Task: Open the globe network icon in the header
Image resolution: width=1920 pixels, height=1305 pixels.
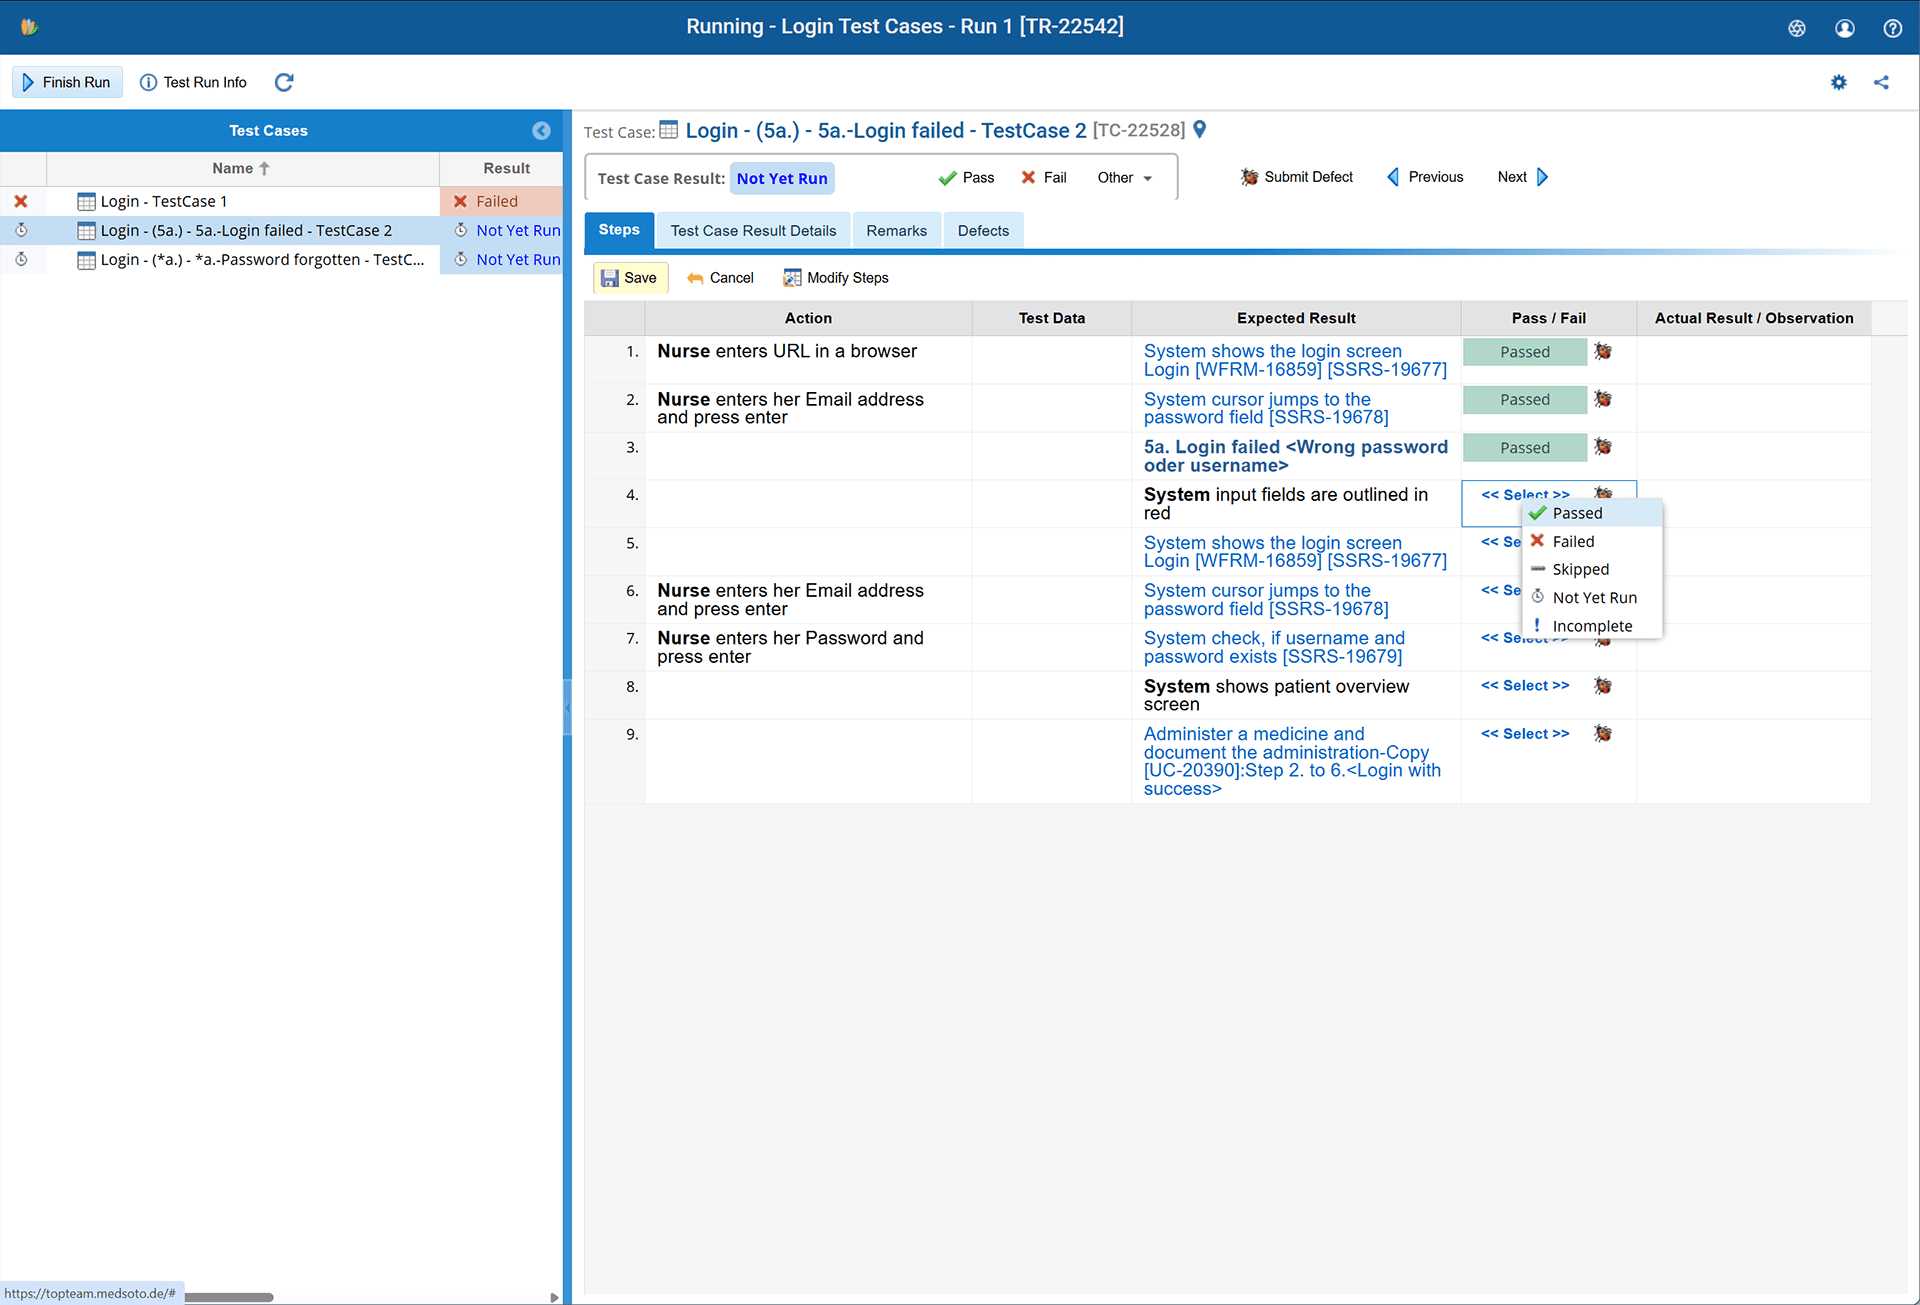Action: [1796, 28]
